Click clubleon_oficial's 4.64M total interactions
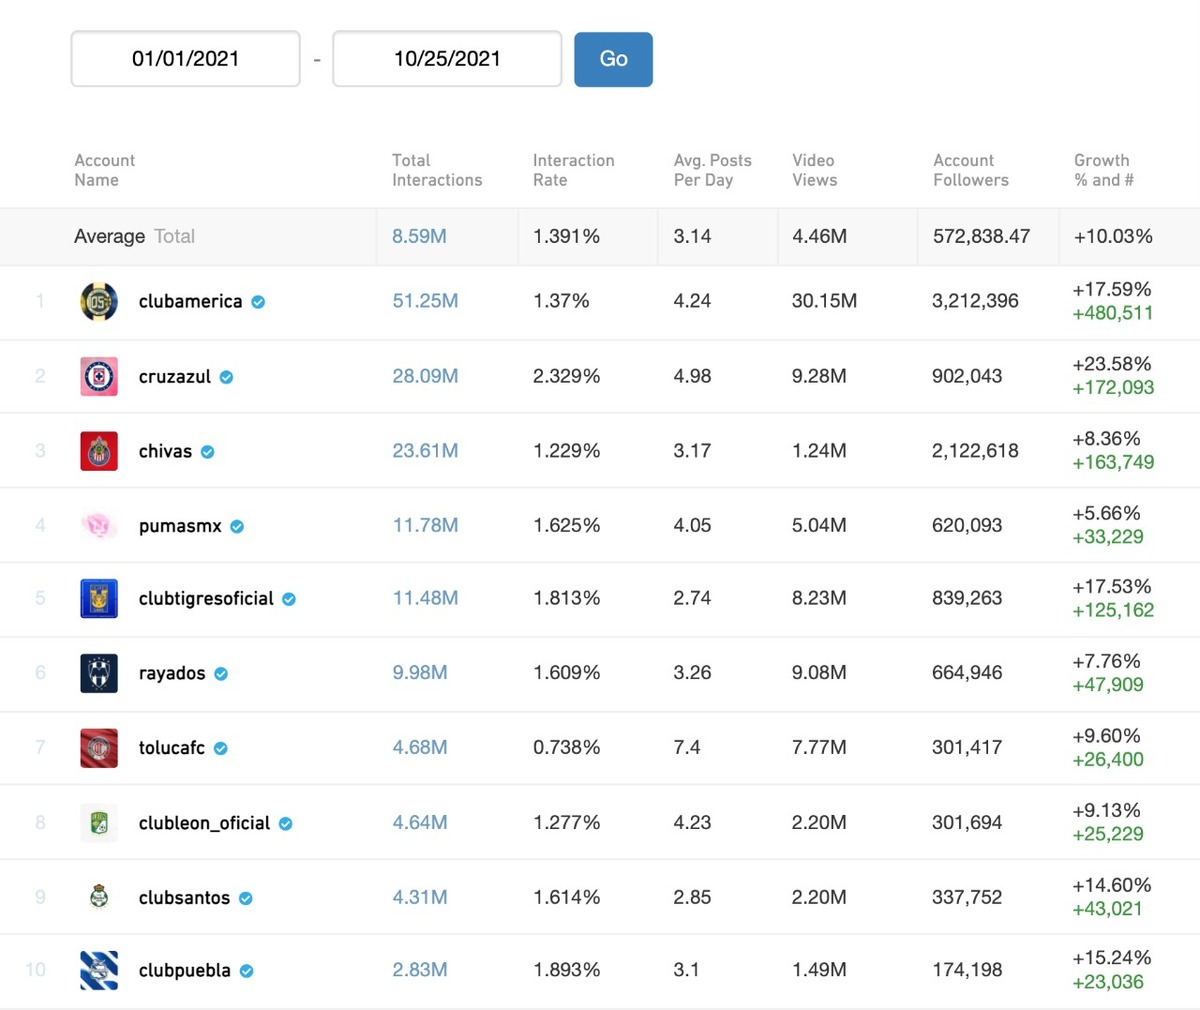The image size is (1200, 1010). (x=420, y=822)
